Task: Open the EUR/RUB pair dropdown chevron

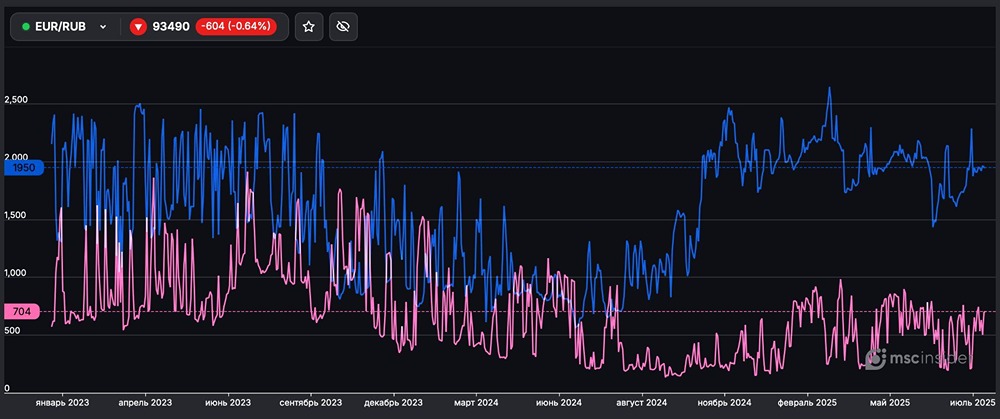Action: coord(103,27)
